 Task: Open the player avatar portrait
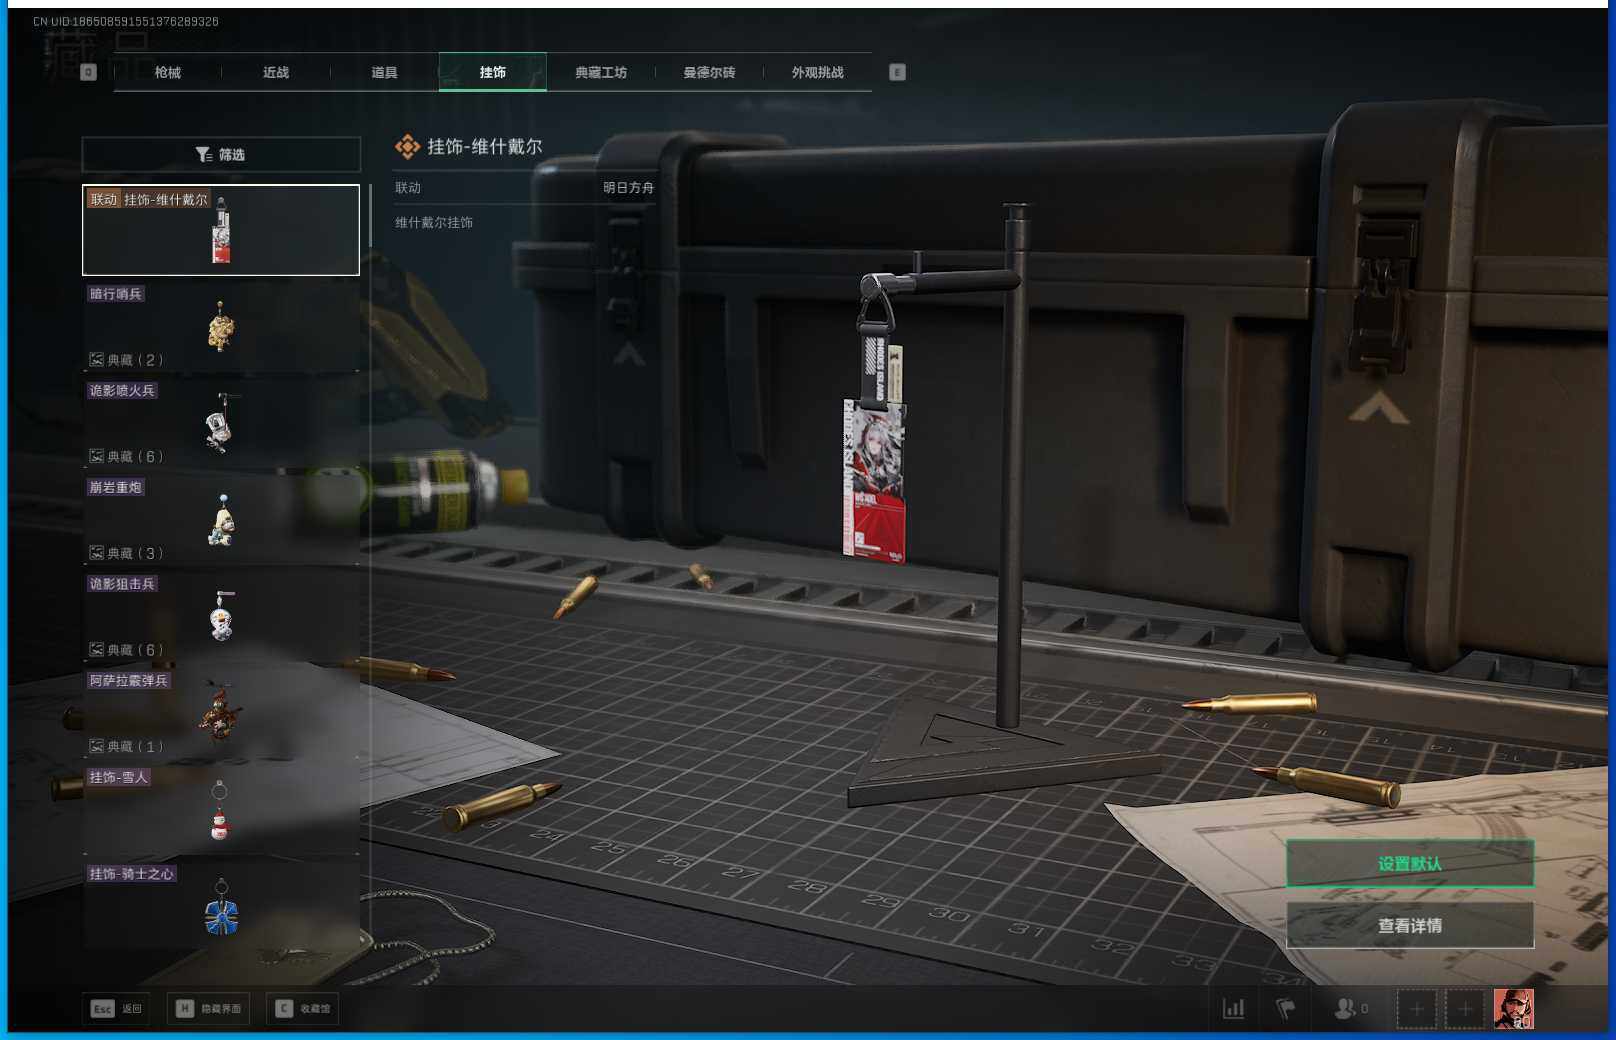[1513, 1009]
